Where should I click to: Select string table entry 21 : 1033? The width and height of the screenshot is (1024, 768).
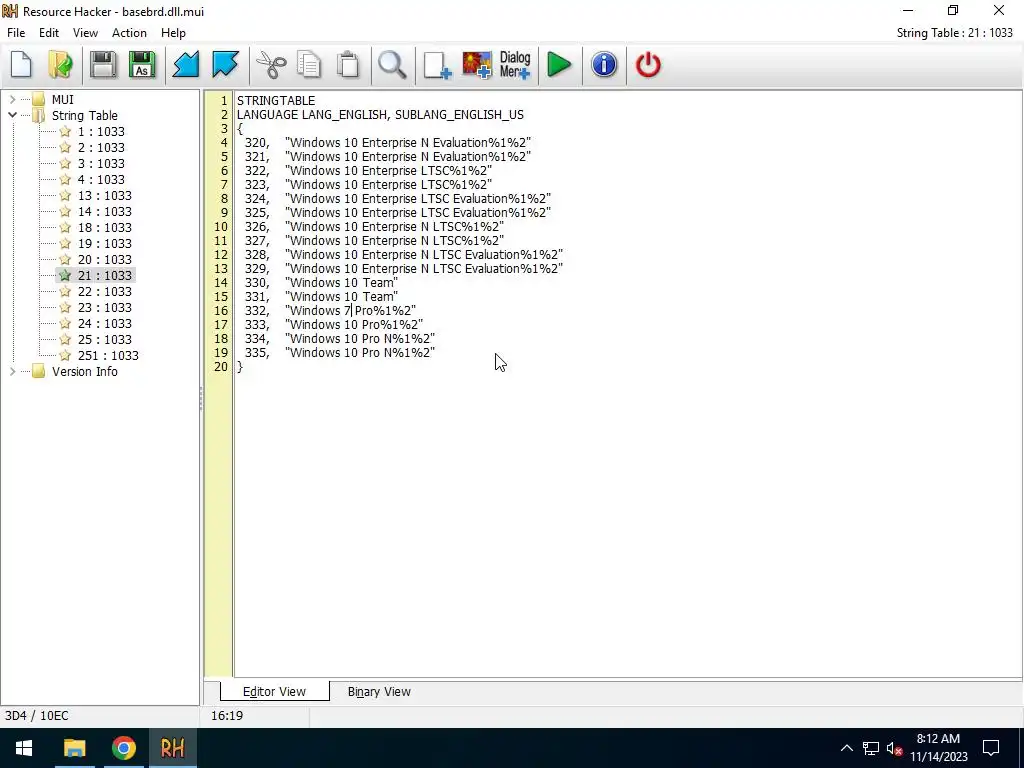(104, 276)
